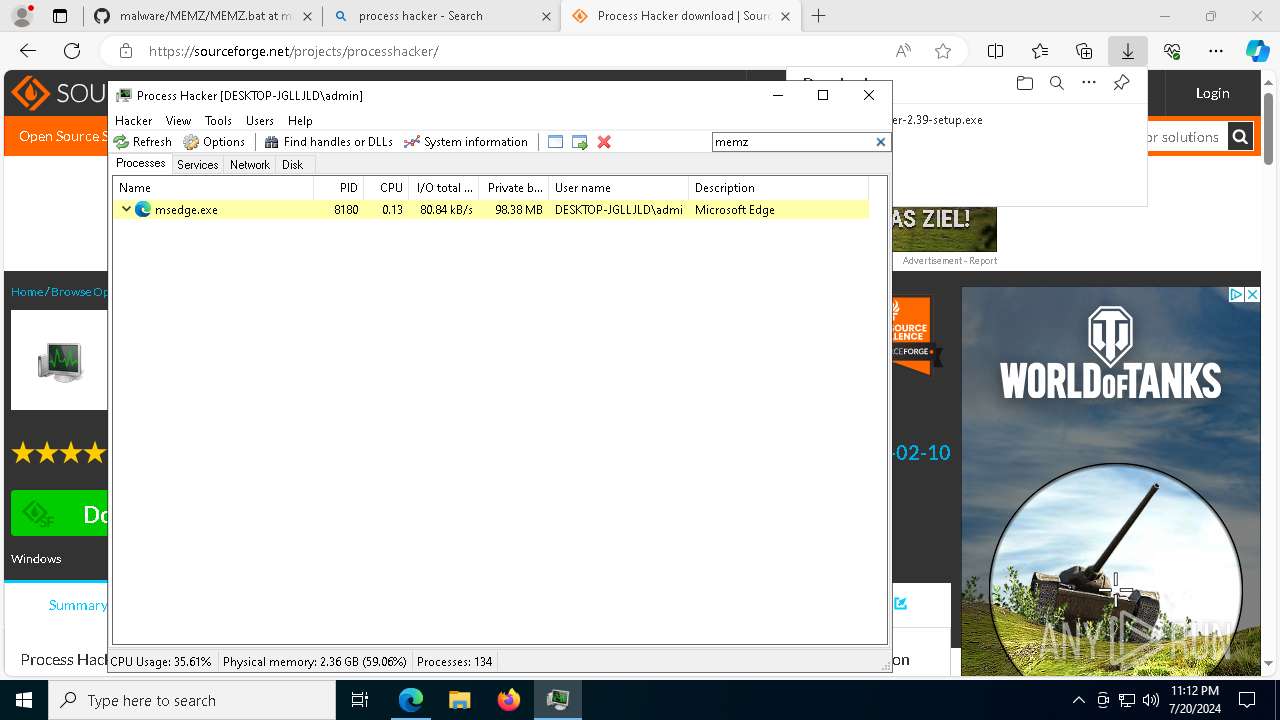
Task: Open Edge Settings and more menu
Action: pos(1216,51)
